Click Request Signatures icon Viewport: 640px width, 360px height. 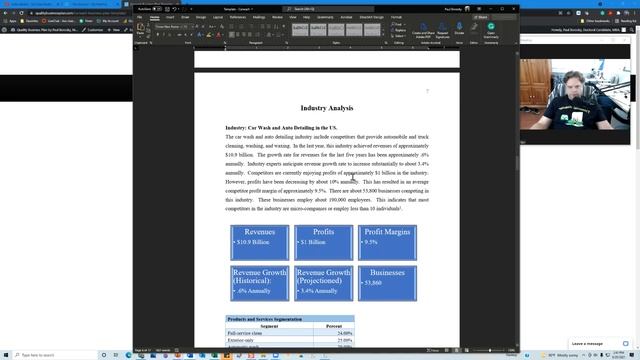pyautogui.click(x=442, y=30)
